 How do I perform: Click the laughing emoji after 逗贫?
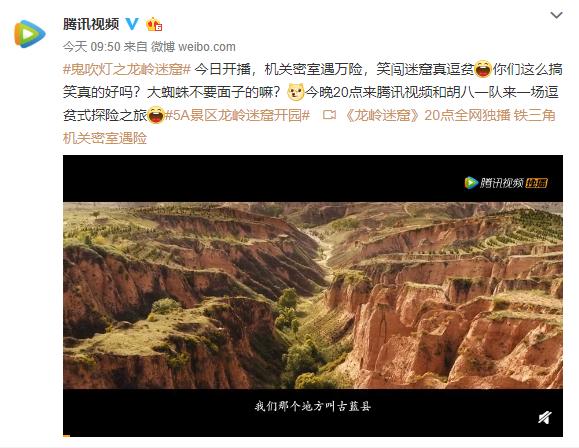pos(483,69)
